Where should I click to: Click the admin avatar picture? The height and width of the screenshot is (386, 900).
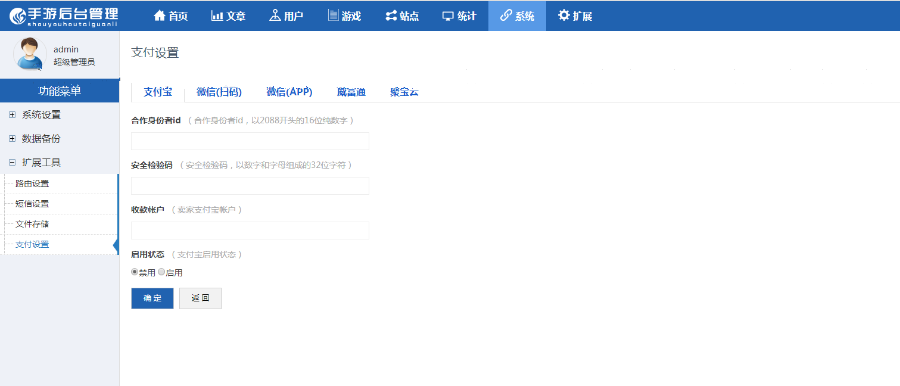coord(30,54)
